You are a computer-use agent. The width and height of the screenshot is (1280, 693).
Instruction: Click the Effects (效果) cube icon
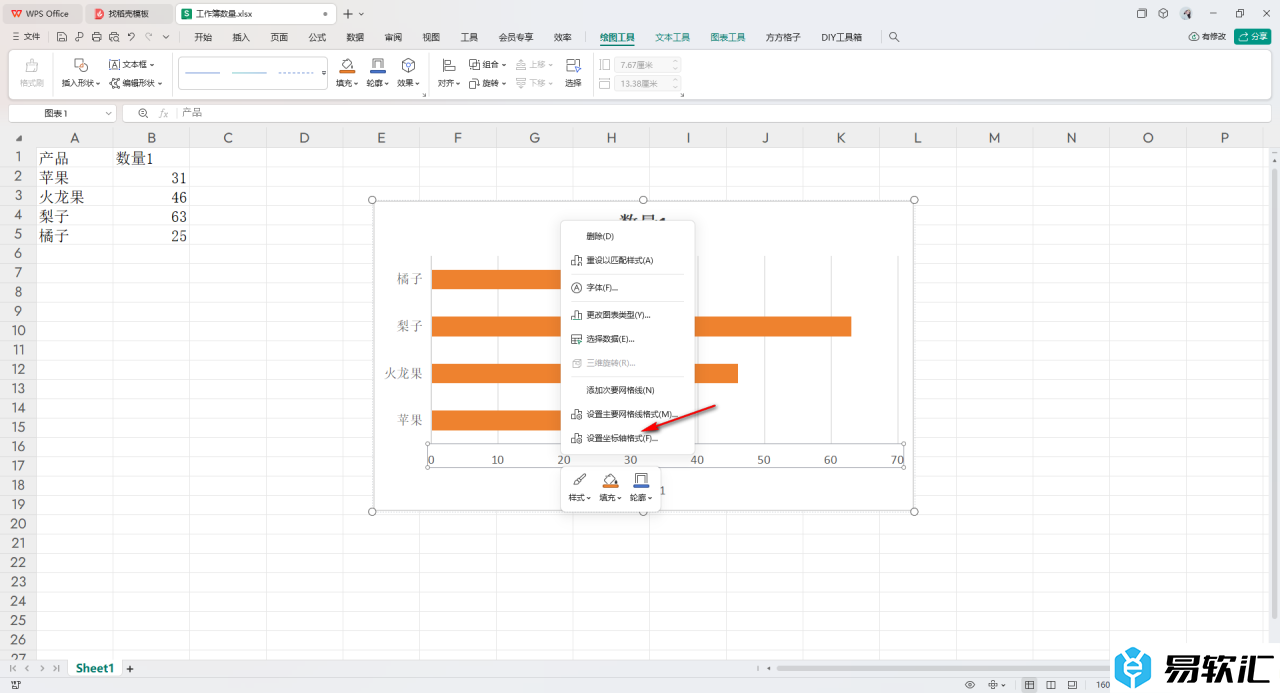[408, 64]
